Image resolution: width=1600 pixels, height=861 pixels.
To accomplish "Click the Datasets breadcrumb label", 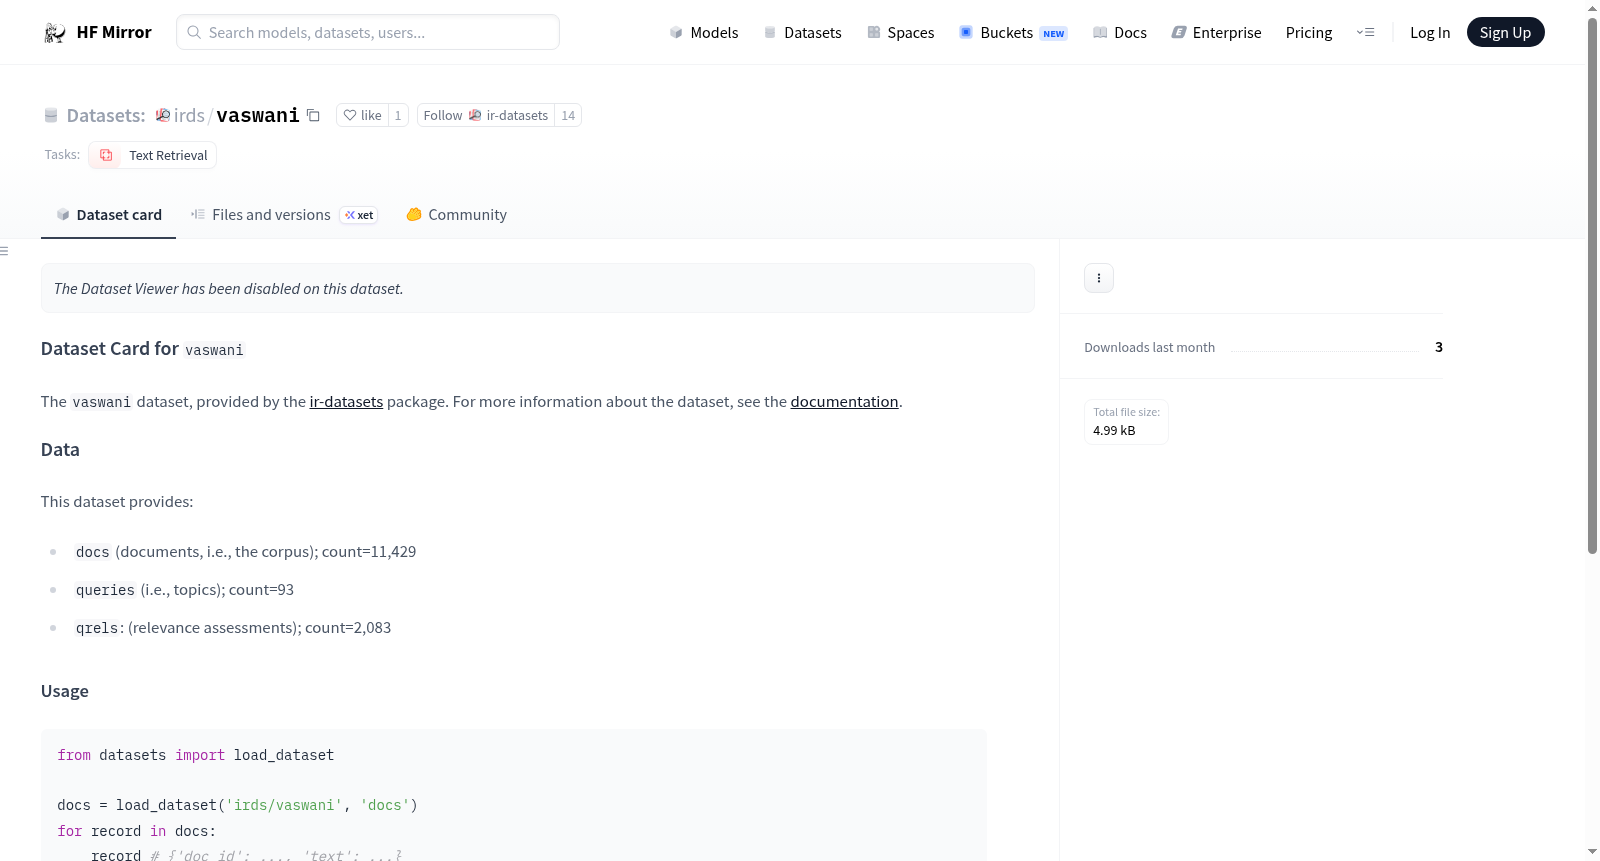I will pos(106,115).
